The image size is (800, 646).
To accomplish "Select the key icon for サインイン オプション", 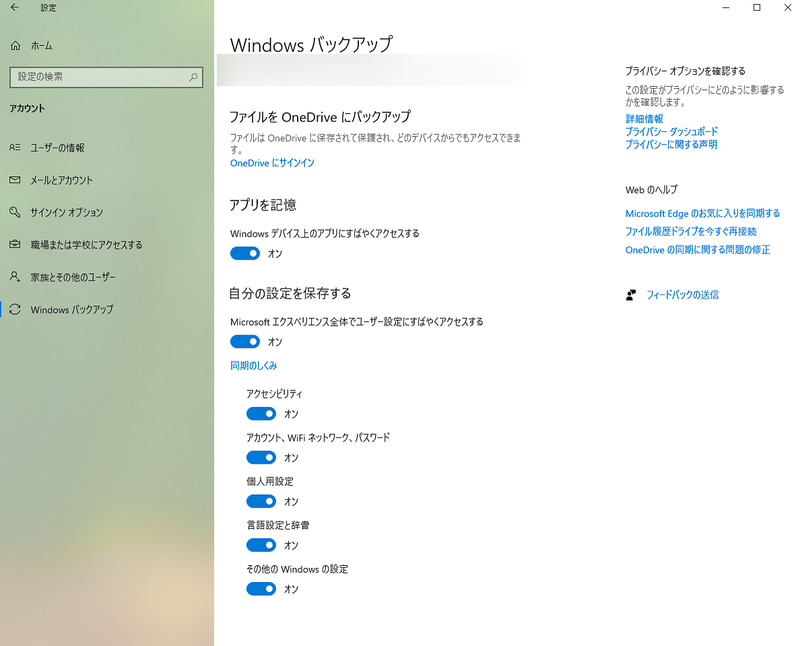I will coord(15,212).
